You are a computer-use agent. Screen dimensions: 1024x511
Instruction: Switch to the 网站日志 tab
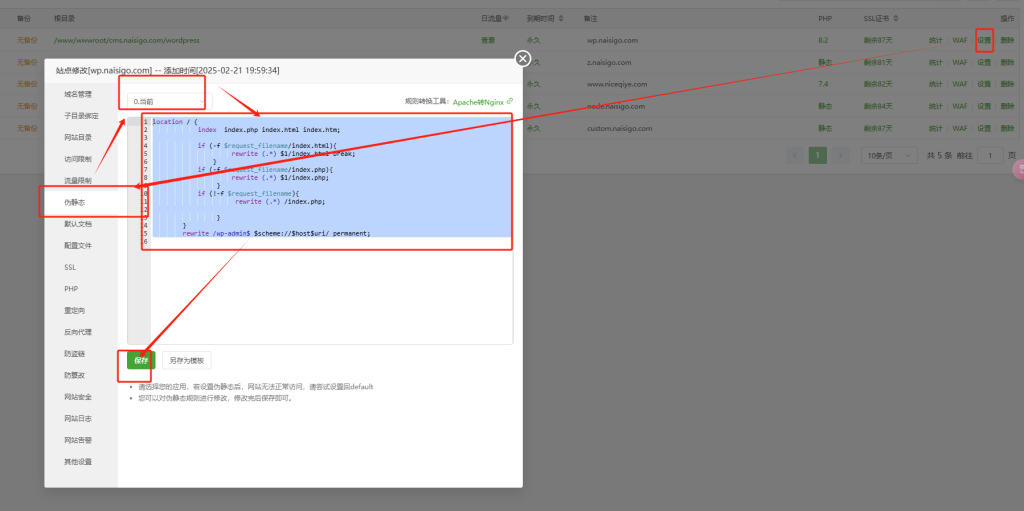78,418
